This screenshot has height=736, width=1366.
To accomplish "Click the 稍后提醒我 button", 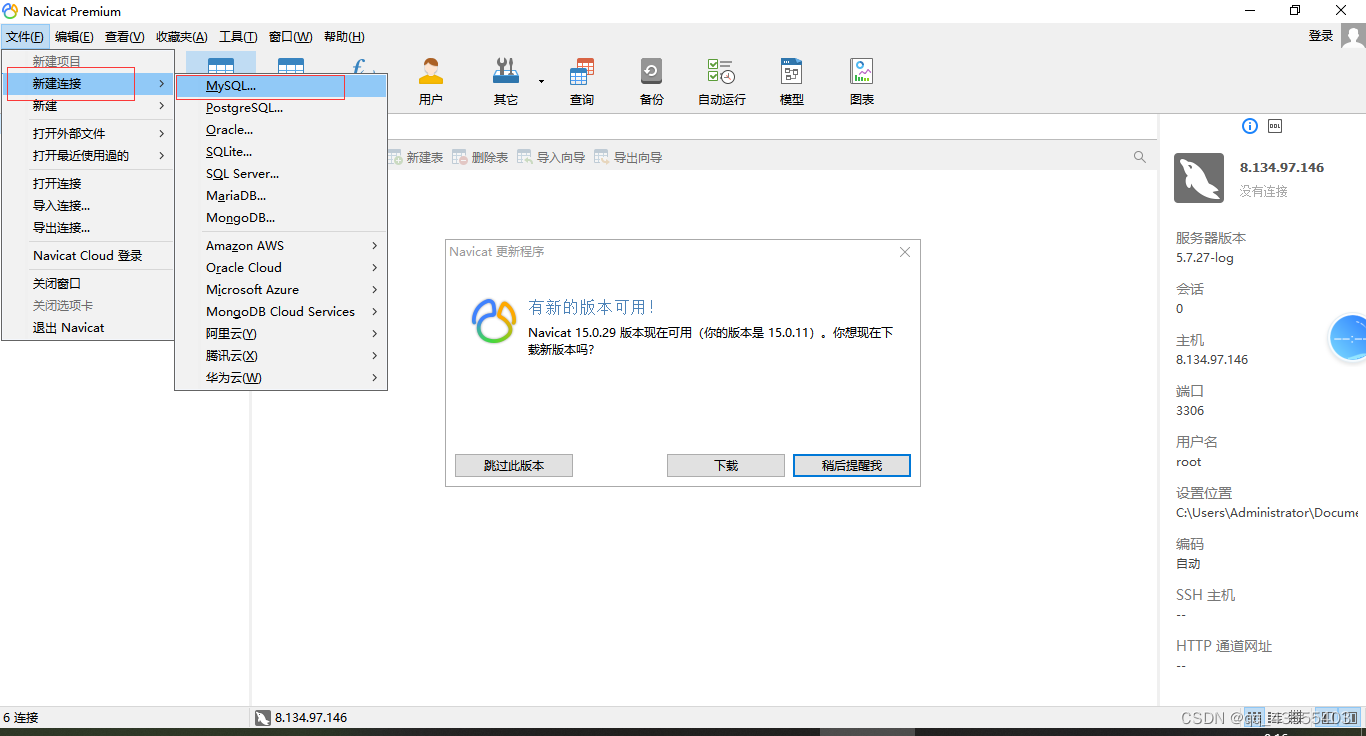I will [x=852, y=466].
